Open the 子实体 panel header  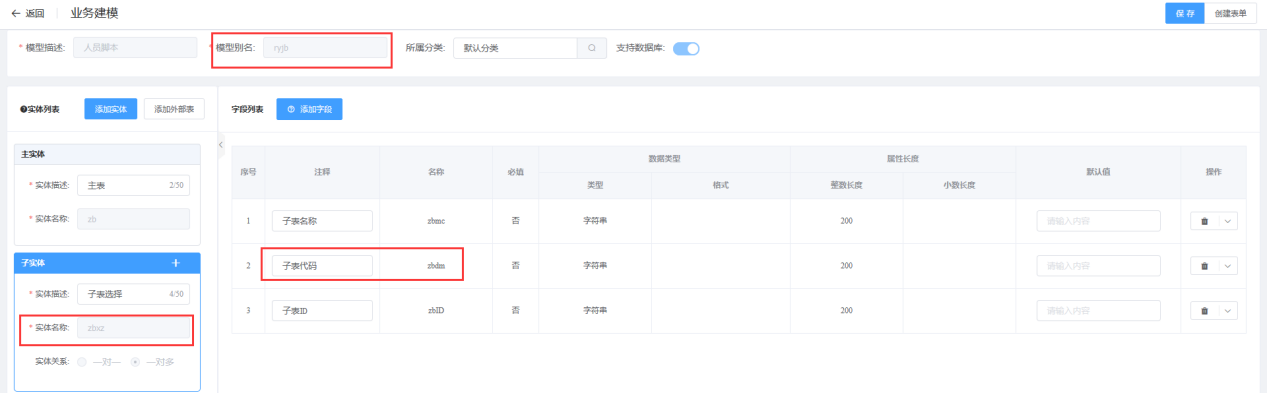tap(107, 262)
